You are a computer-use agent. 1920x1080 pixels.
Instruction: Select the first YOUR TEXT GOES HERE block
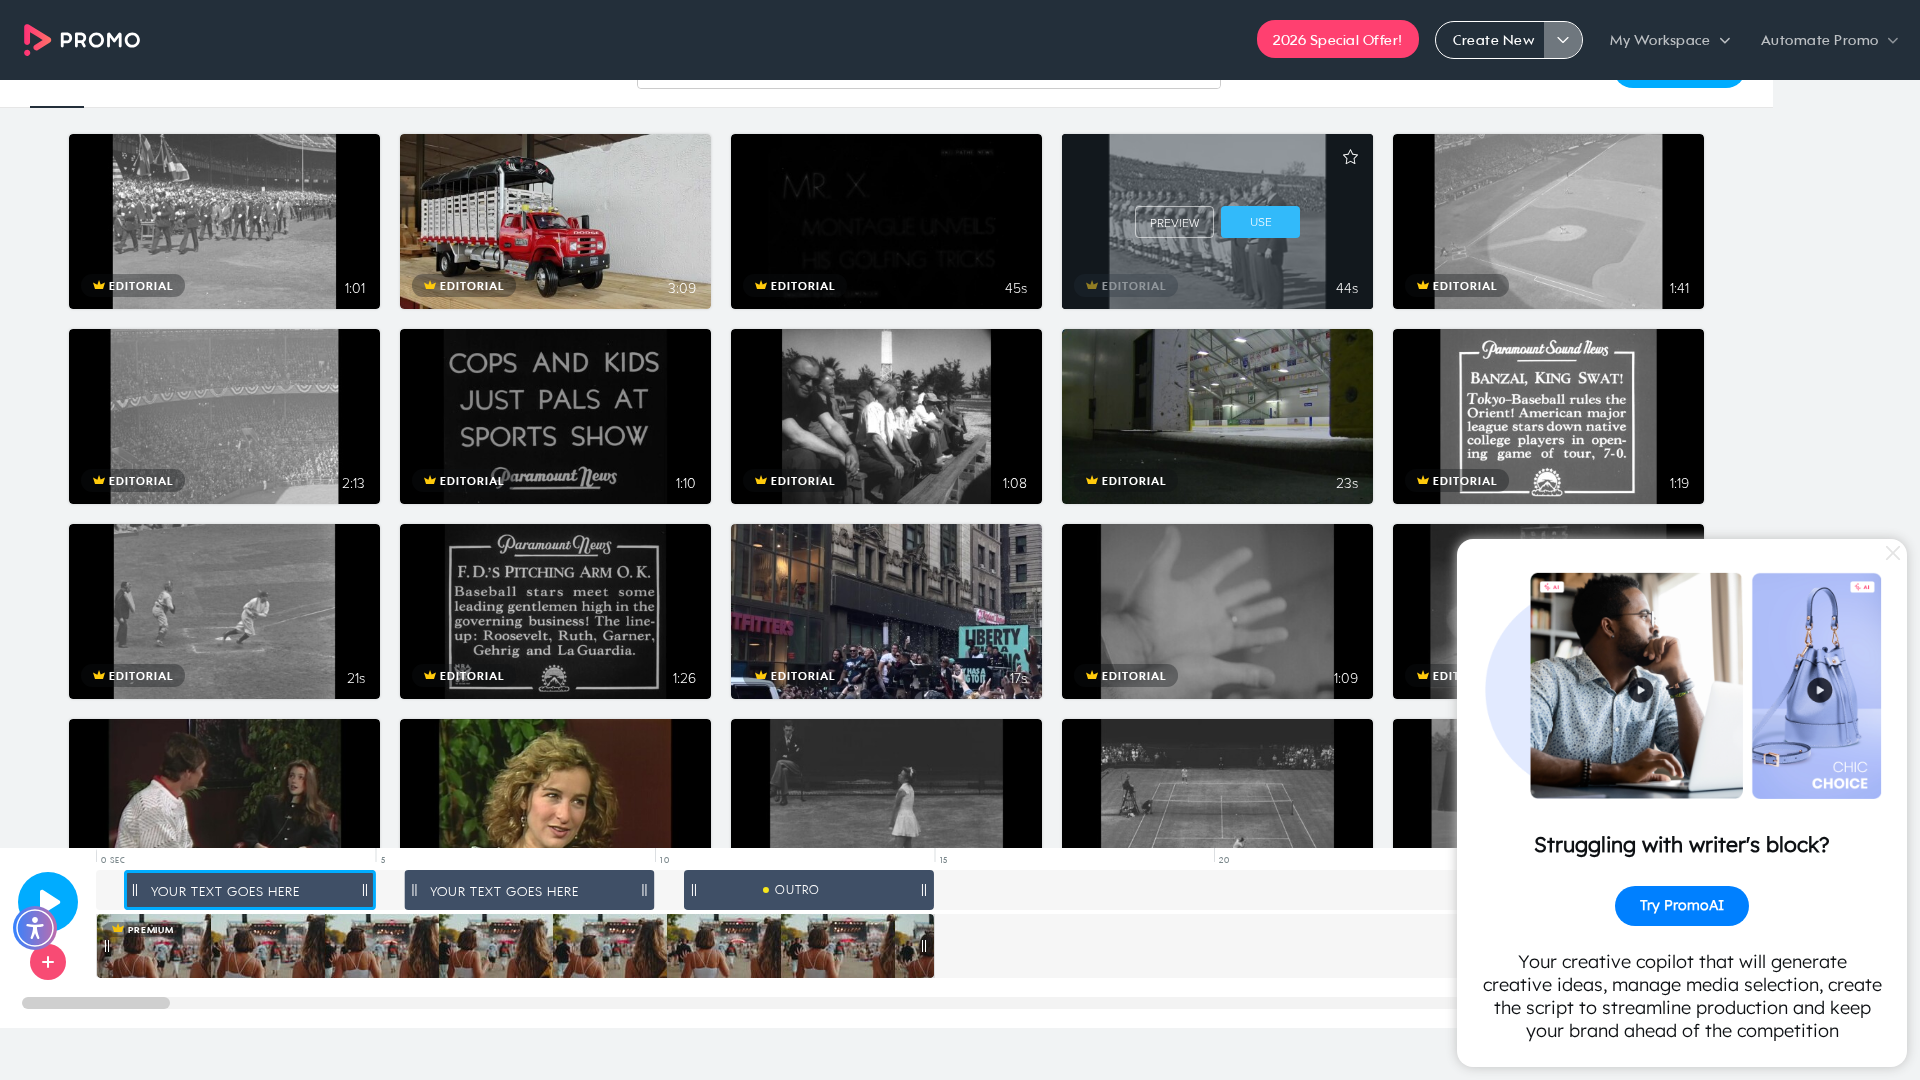(x=250, y=890)
